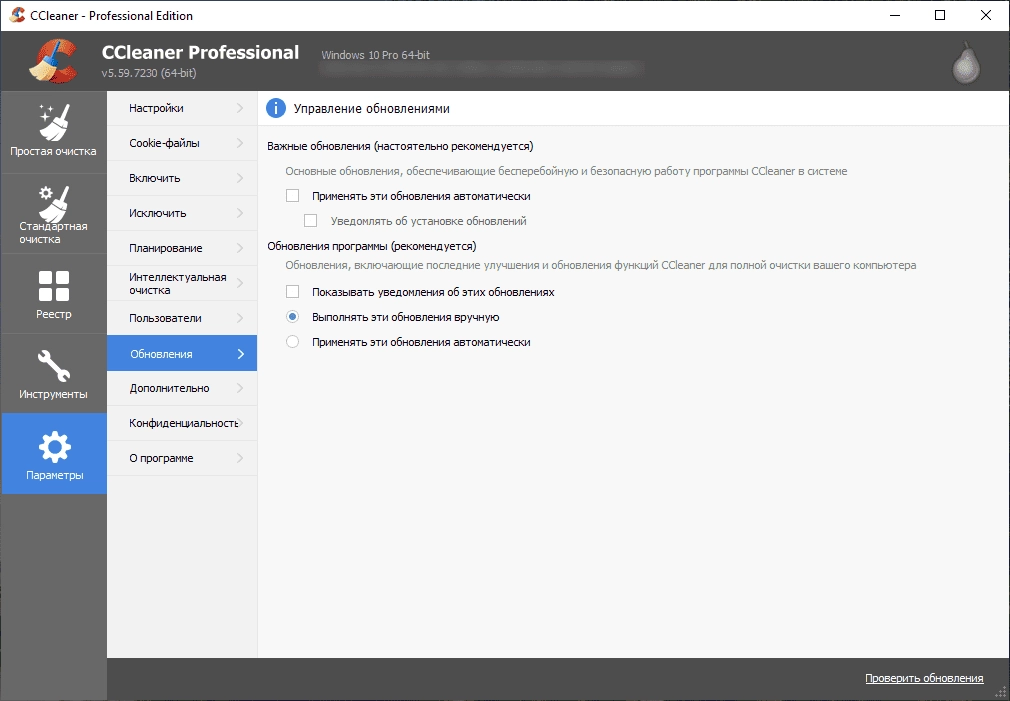Click the resize grip in the corner

click(1001, 693)
